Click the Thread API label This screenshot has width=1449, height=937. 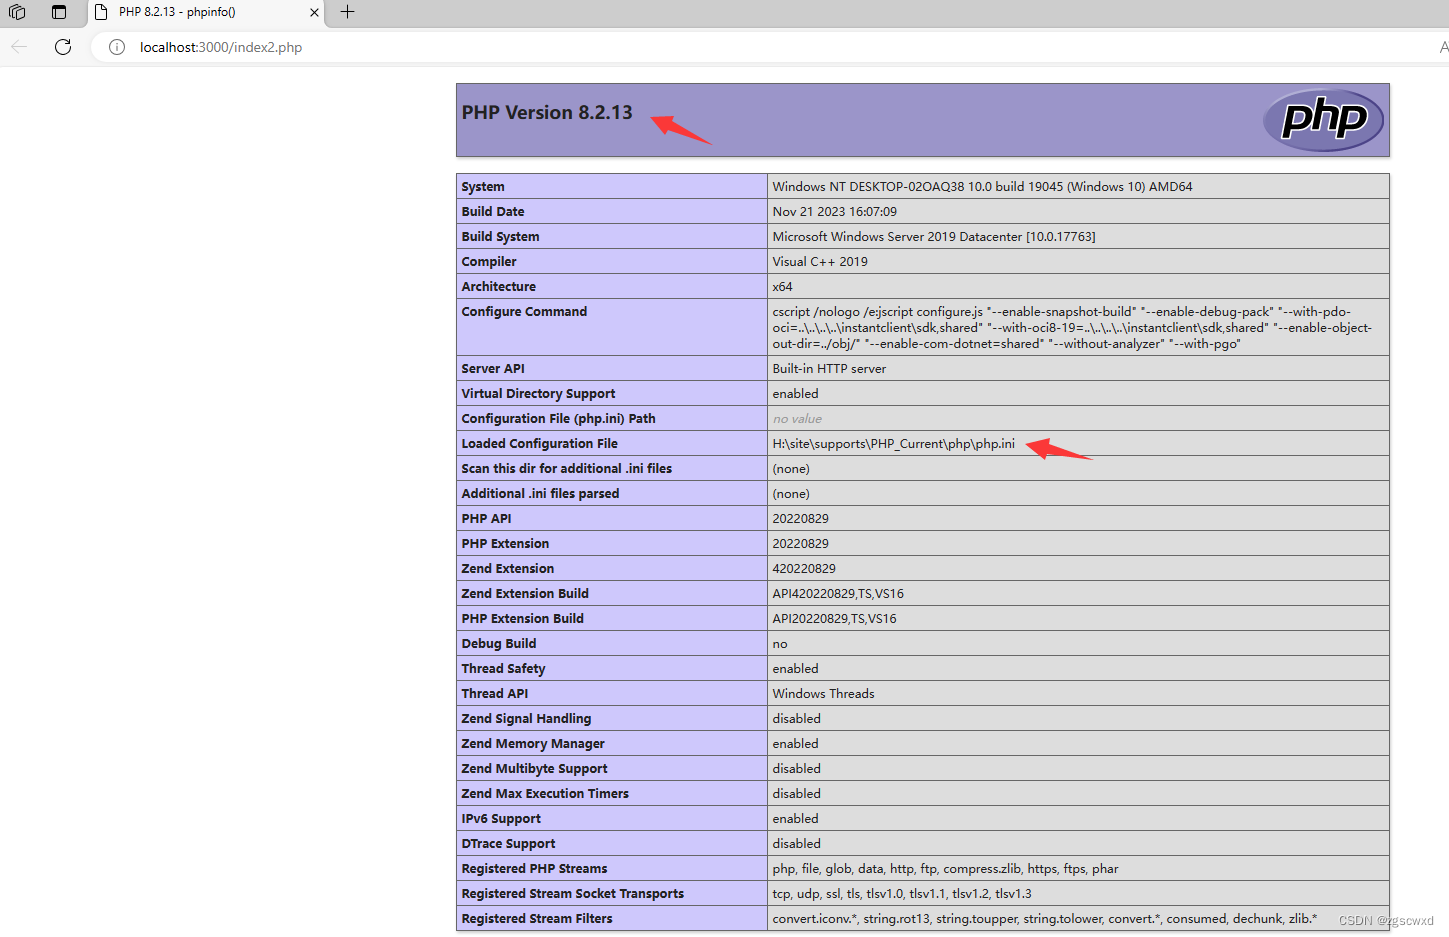[x=495, y=694]
